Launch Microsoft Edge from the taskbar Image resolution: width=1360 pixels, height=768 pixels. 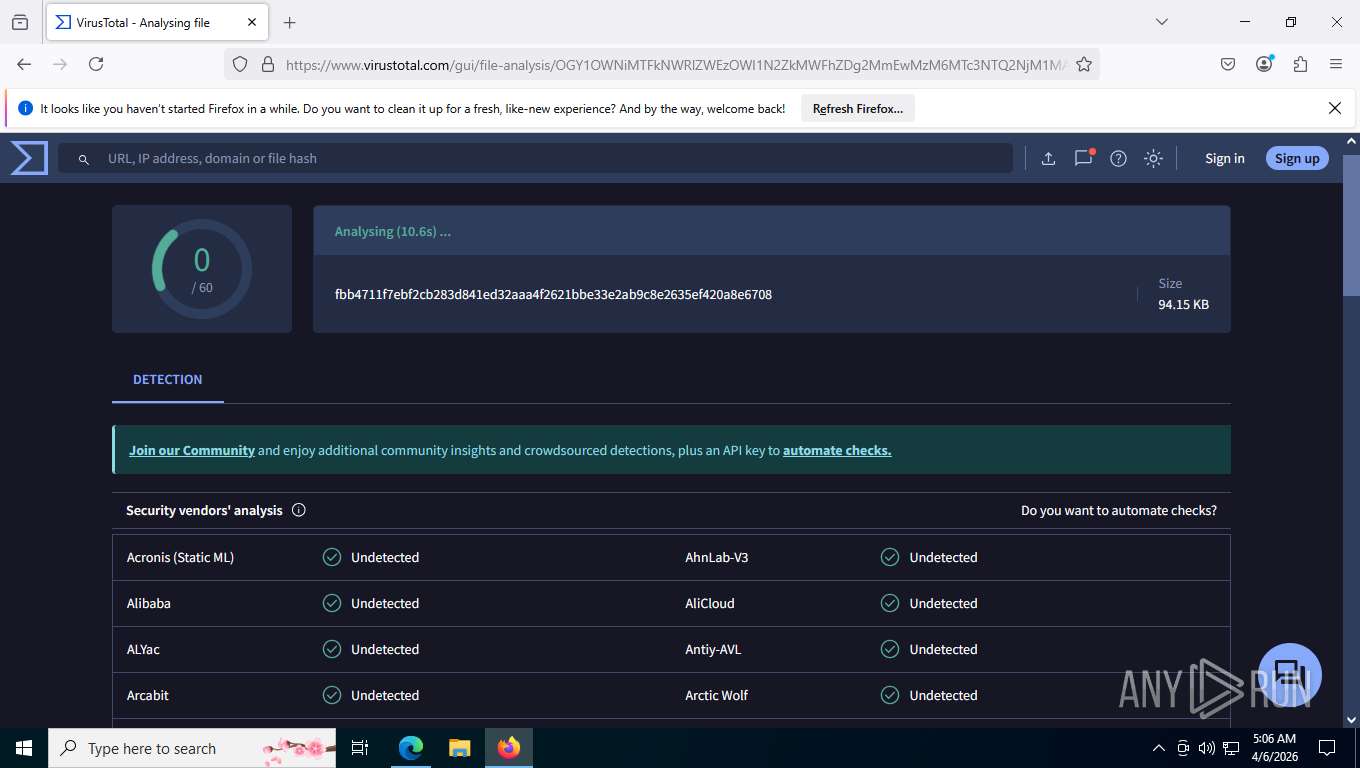click(411, 748)
